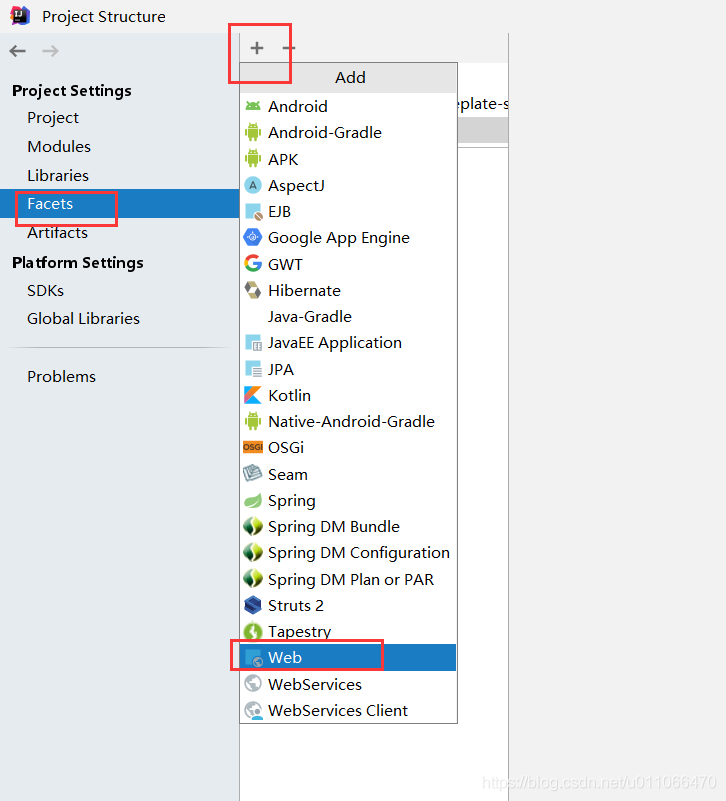Click the Tapestry icon

[x=253, y=631]
